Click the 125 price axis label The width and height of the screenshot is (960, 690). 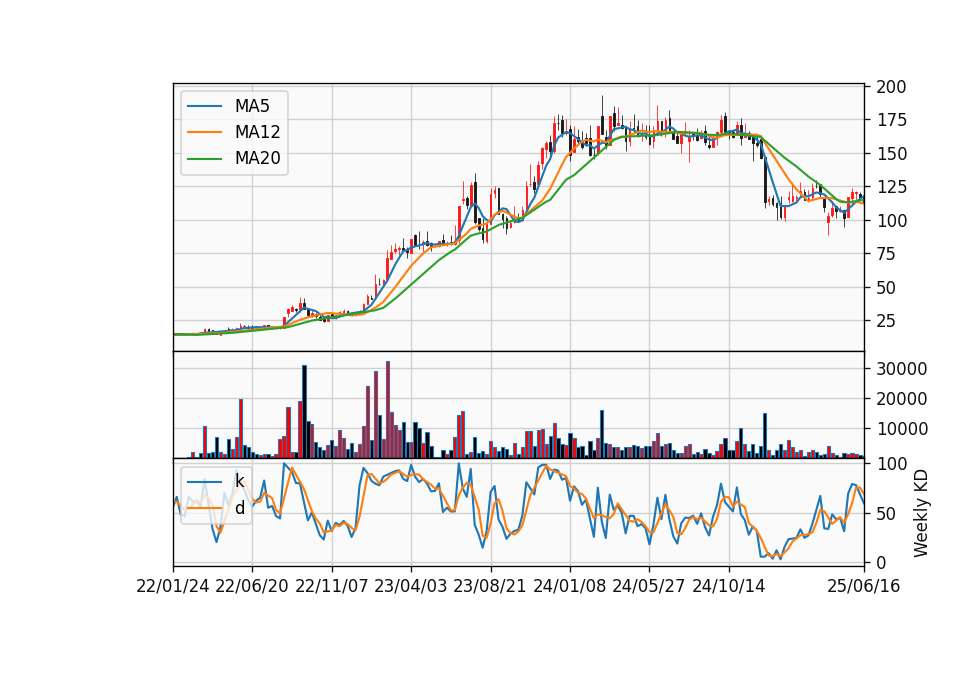click(x=891, y=187)
